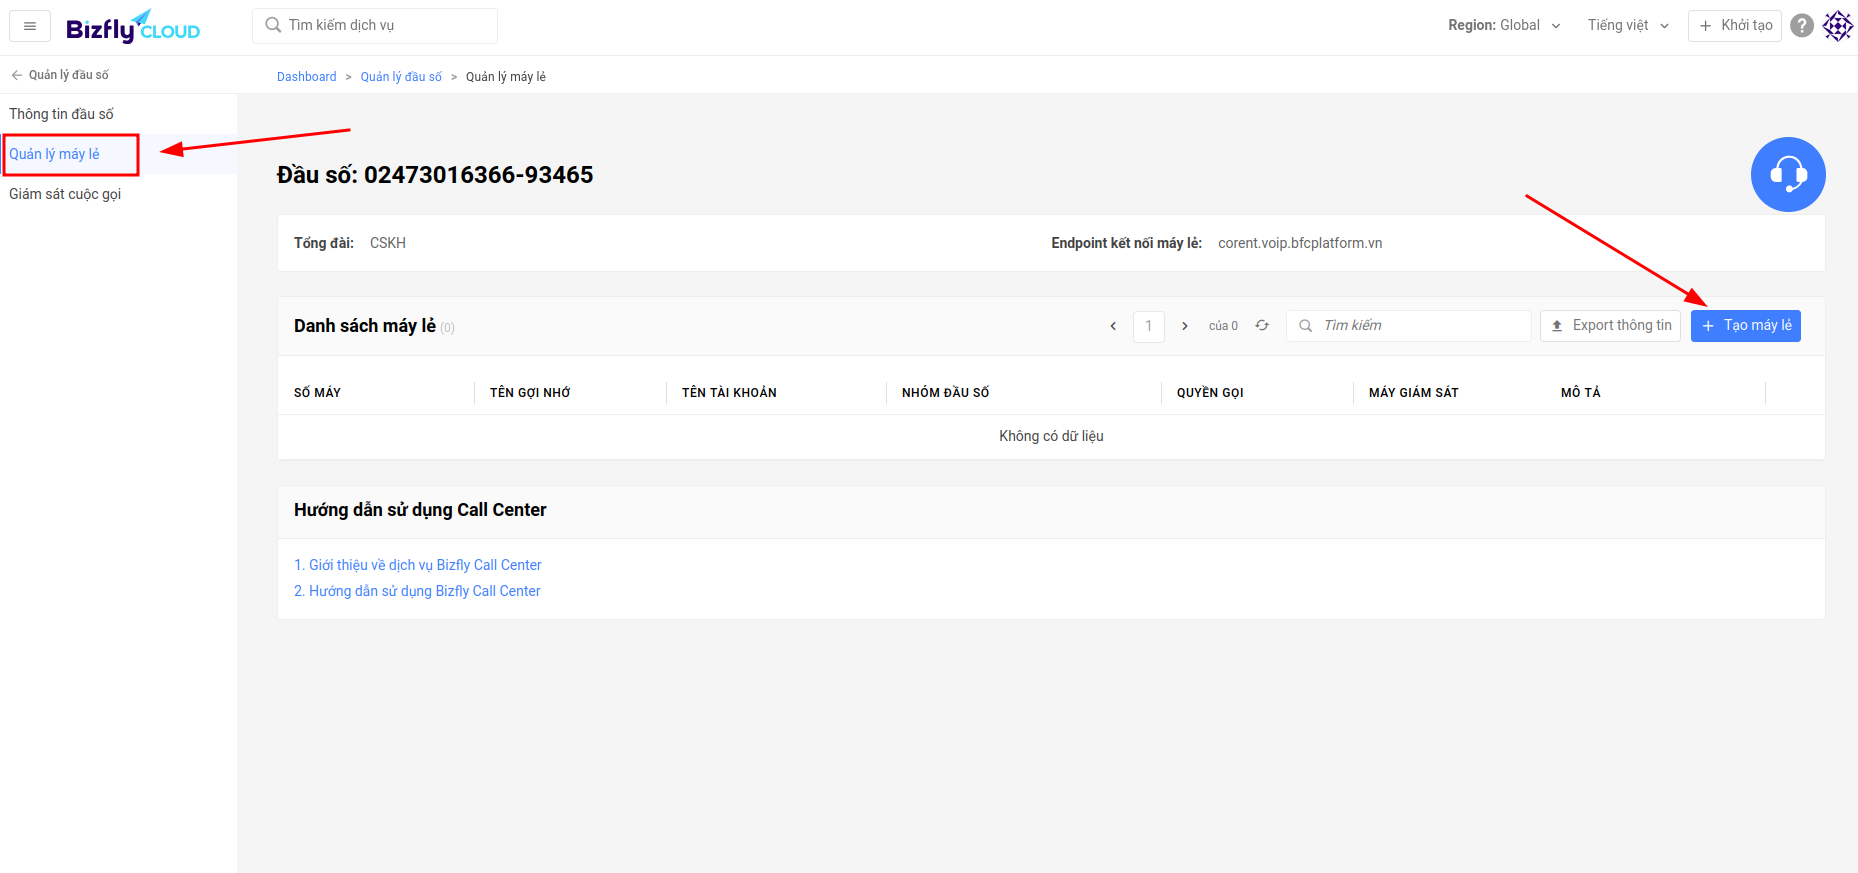
Task: Open the Khởi tạo create menu
Action: [x=1735, y=26]
